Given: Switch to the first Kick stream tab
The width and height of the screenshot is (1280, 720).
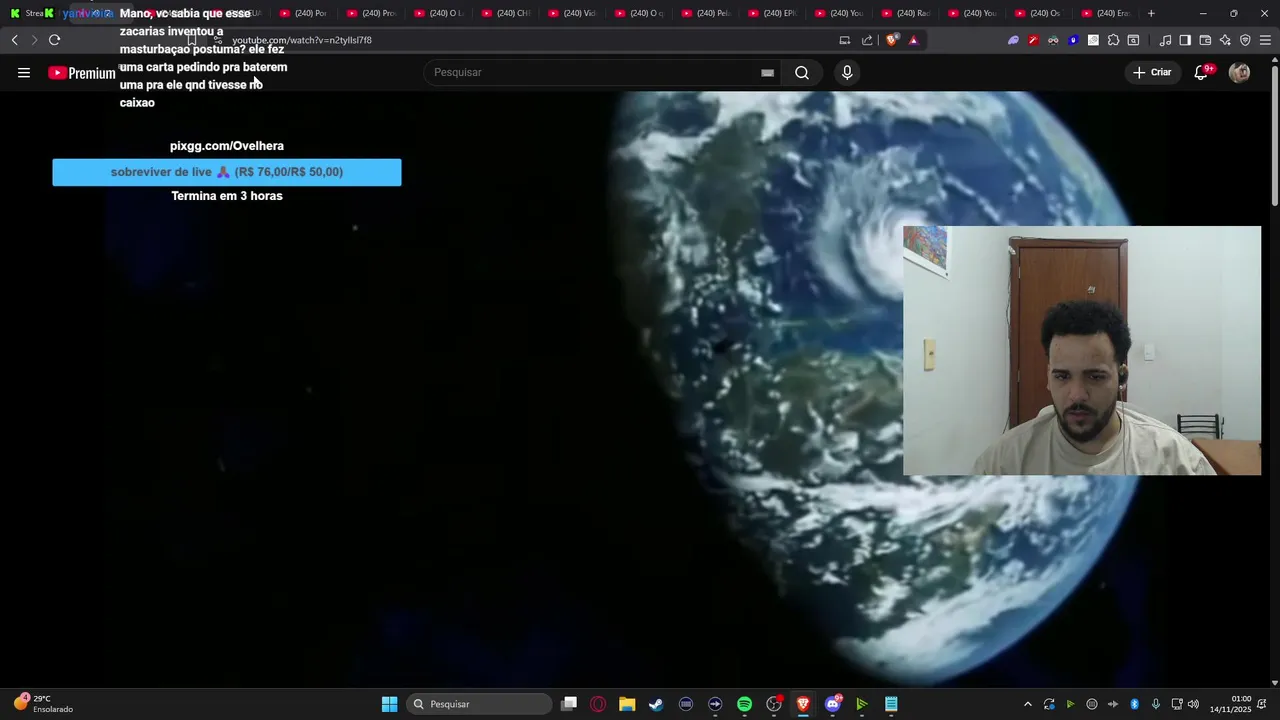Looking at the screenshot, I should 25,13.
